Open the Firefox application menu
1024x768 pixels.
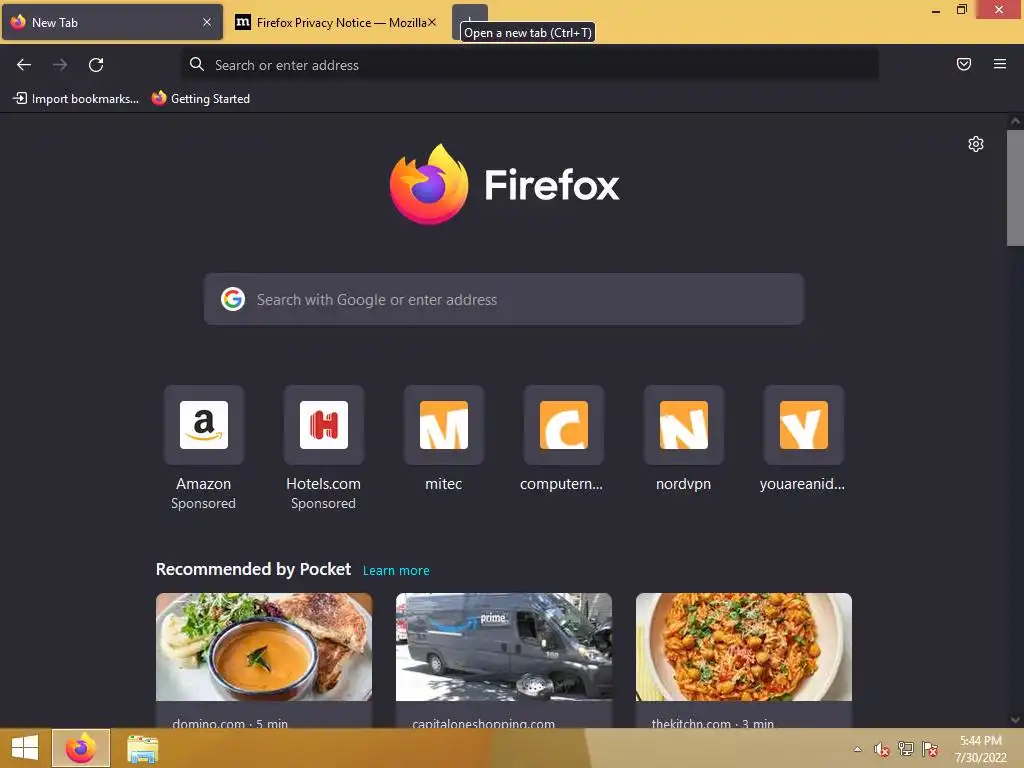tap(999, 64)
